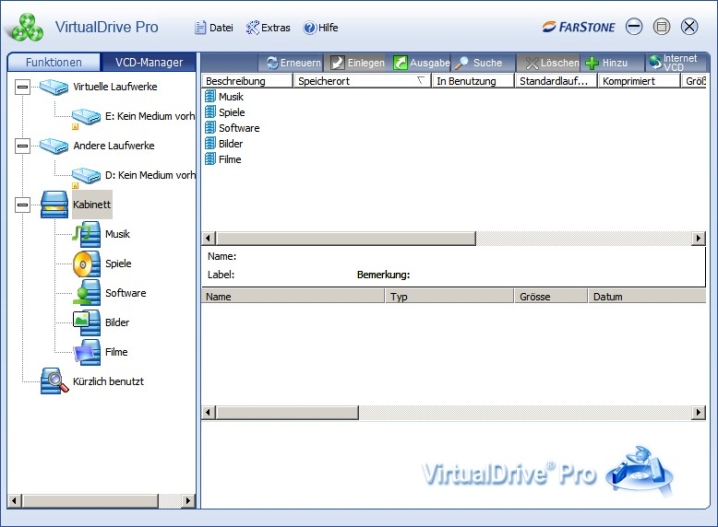The image size is (718, 527).
Task: Select the Software entry in the list
Action: point(239,128)
